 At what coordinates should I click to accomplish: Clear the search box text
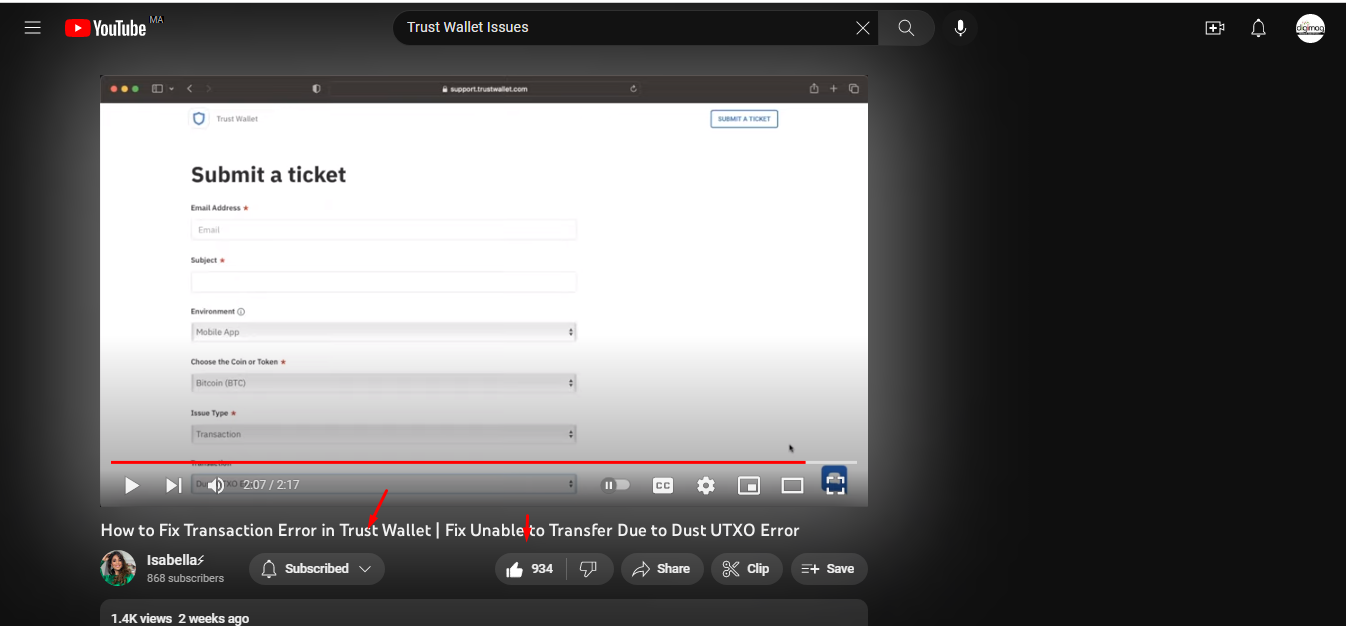pos(862,28)
